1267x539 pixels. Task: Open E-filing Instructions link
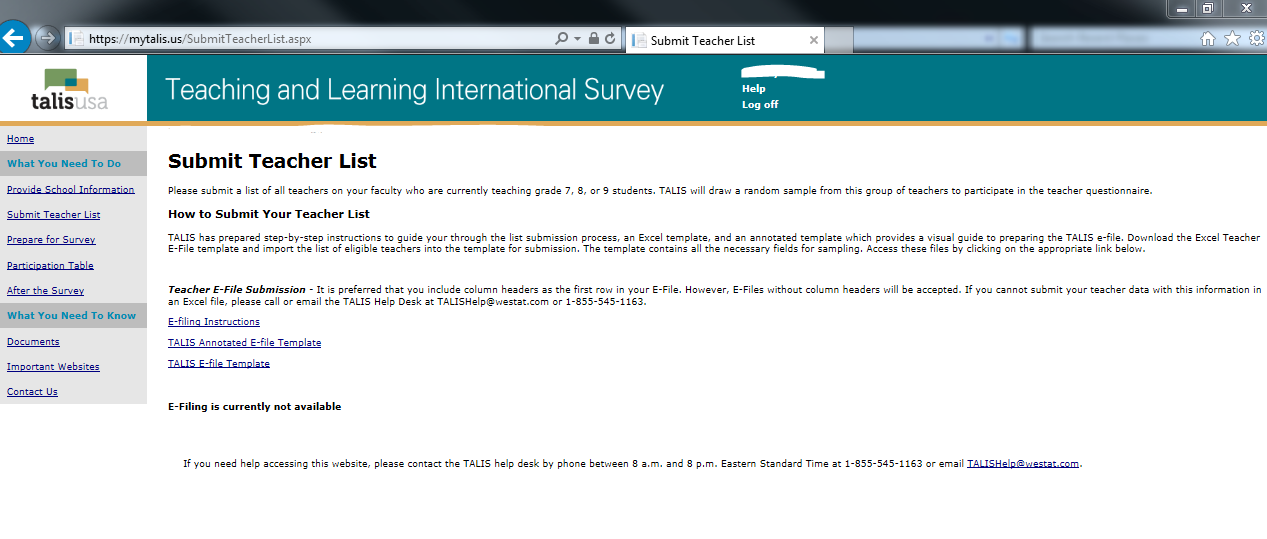[x=214, y=322]
